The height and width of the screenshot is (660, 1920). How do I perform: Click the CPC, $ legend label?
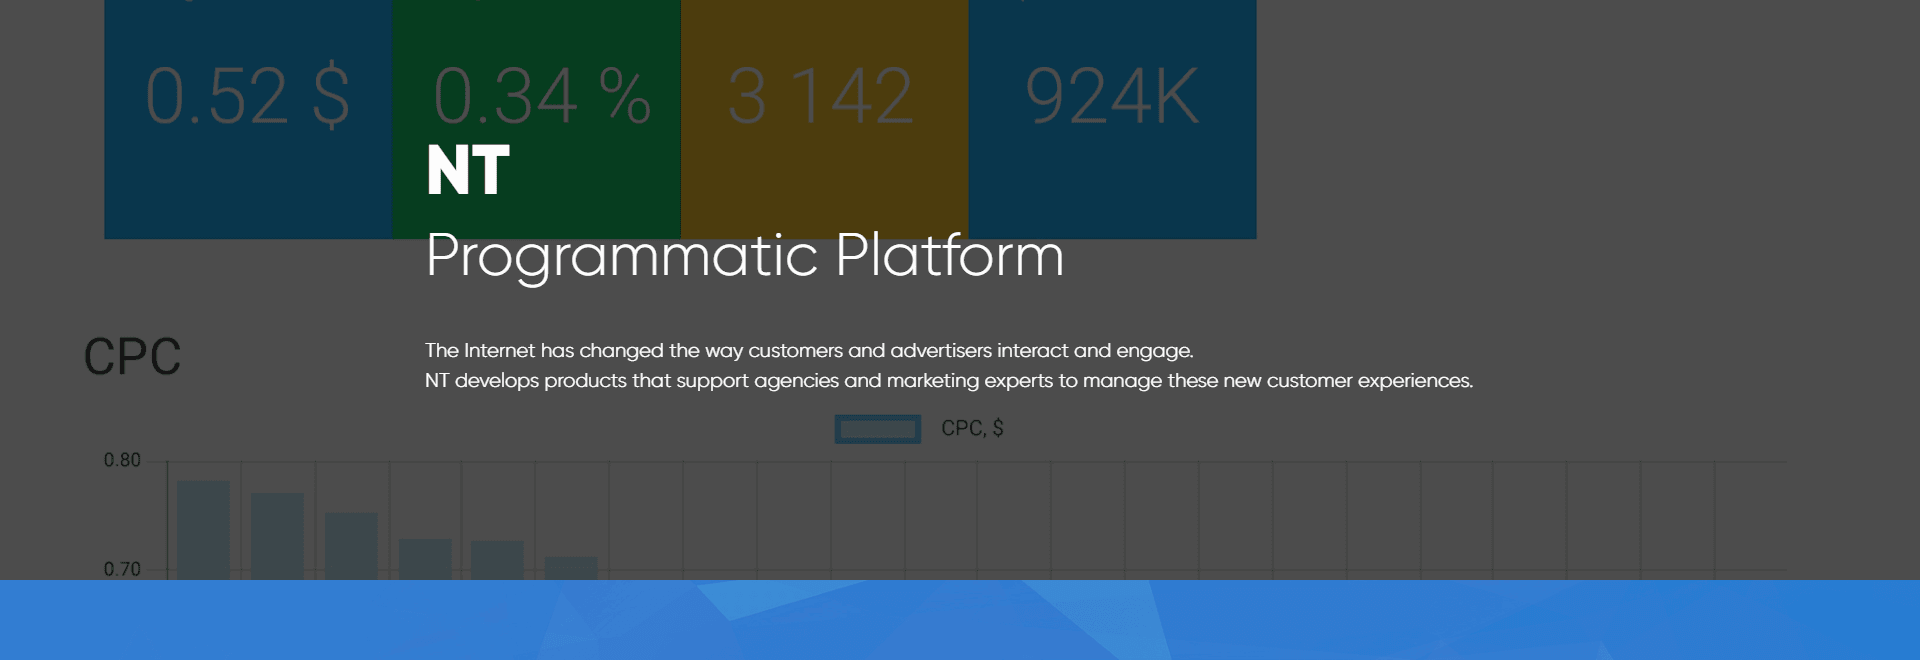tap(972, 428)
